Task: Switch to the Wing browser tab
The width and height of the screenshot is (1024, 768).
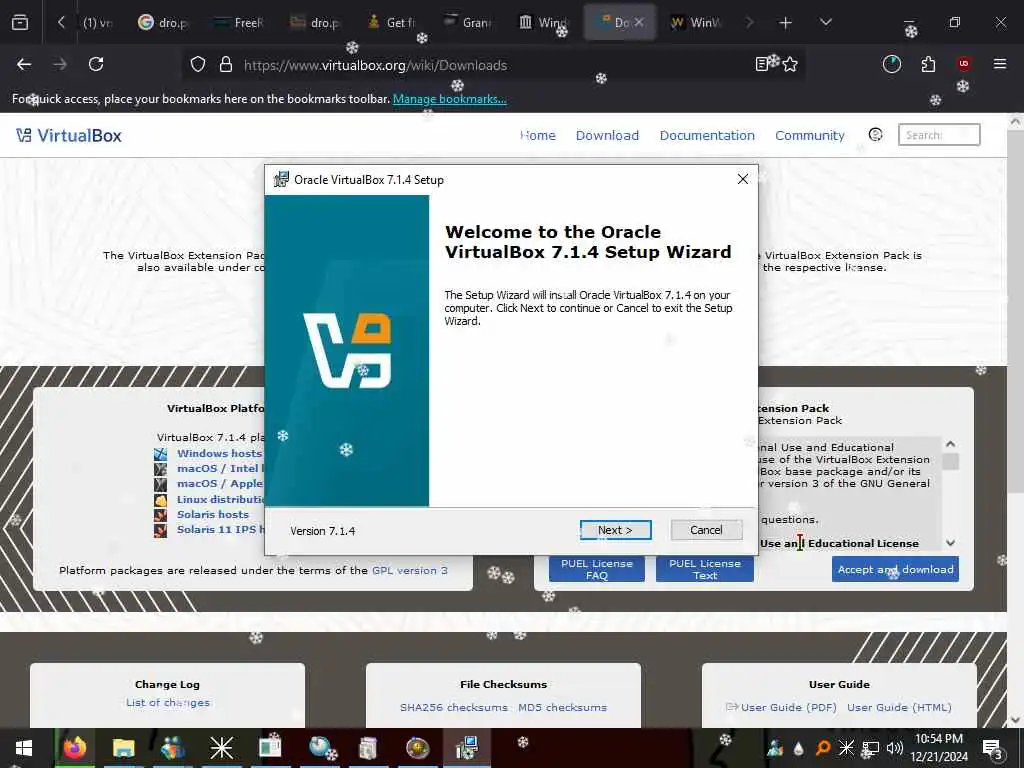Action: (543, 22)
